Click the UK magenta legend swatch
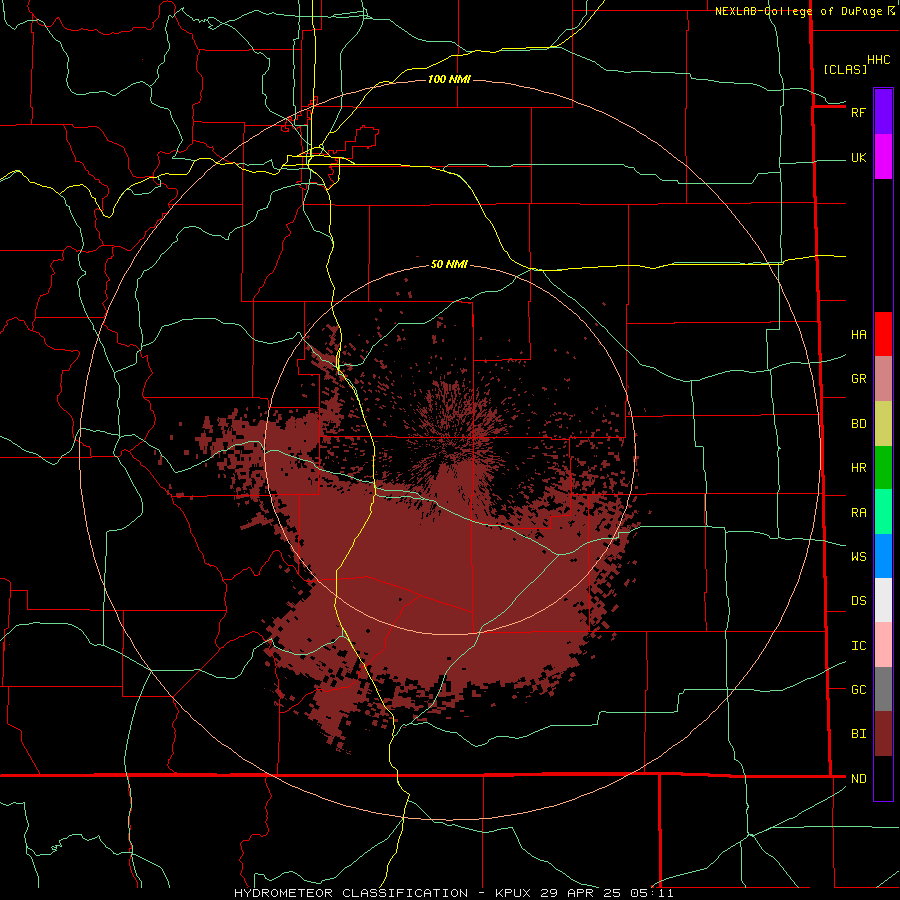The height and width of the screenshot is (900, 900). tap(883, 156)
